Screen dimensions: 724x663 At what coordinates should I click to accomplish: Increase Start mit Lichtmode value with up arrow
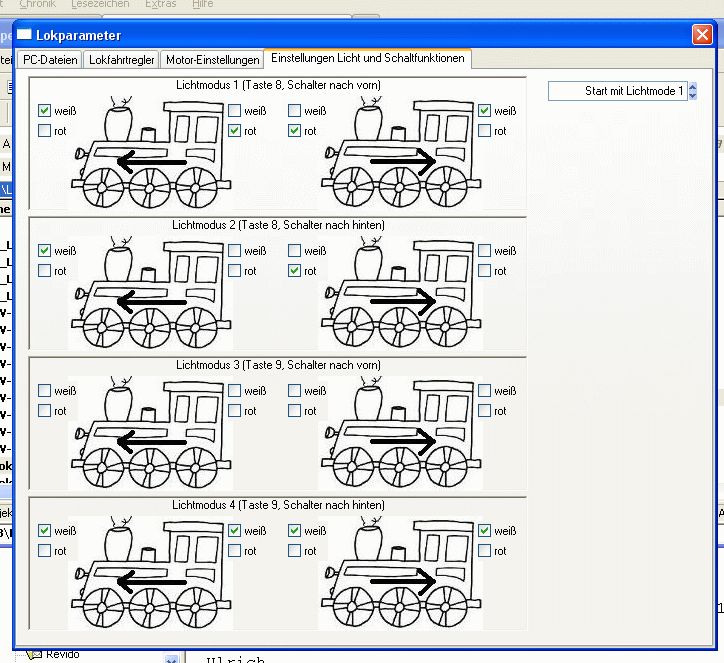692,86
